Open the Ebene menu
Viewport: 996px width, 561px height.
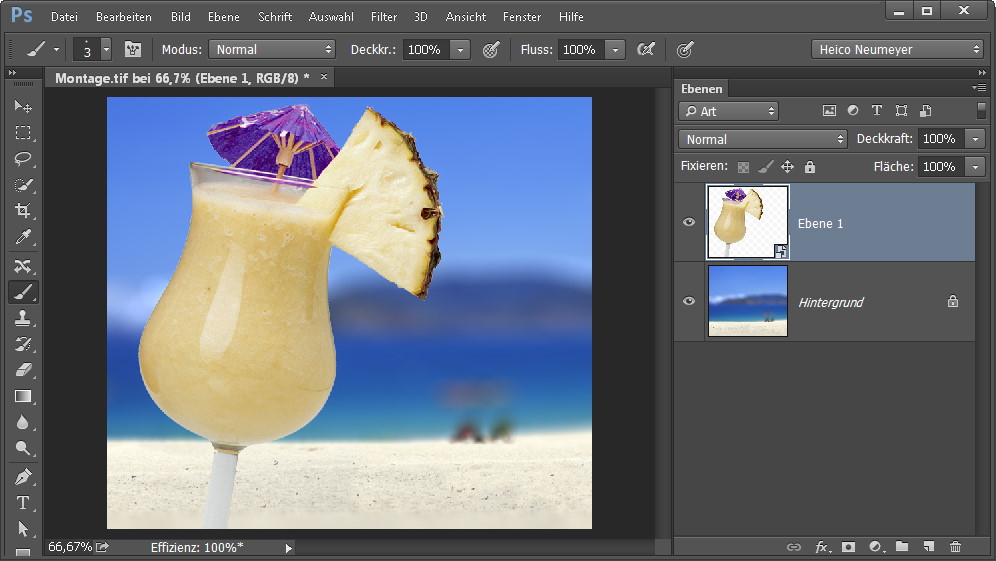224,17
